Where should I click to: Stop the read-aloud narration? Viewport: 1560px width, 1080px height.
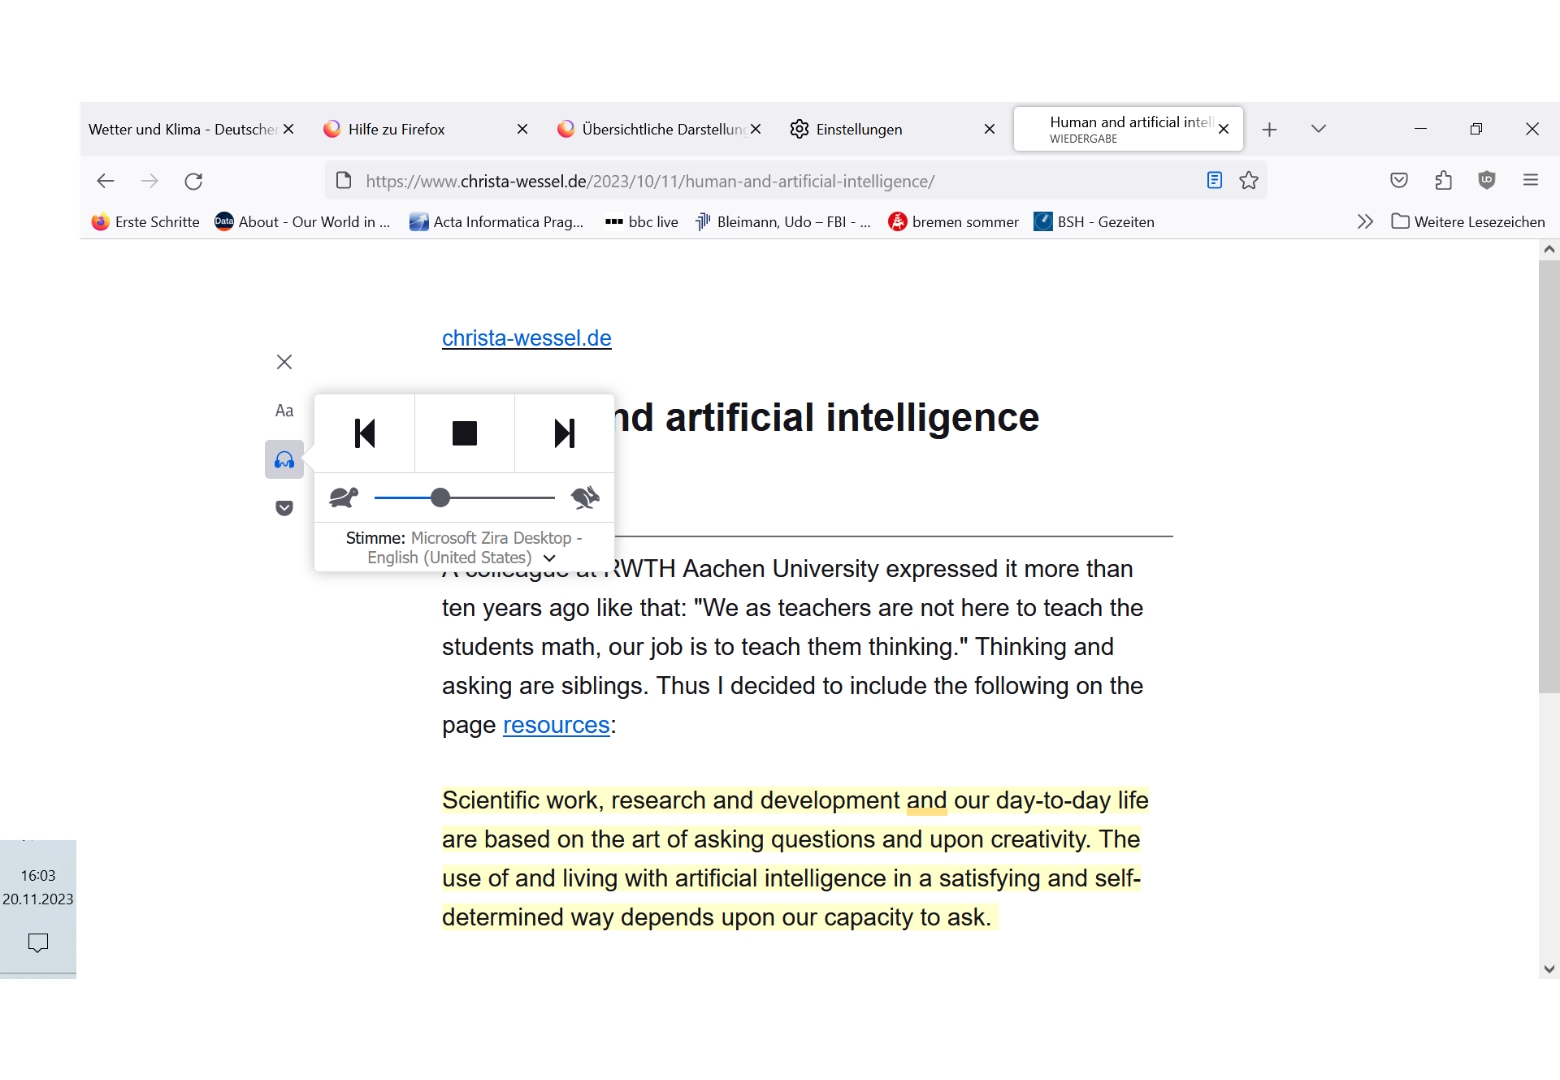click(x=465, y=433)
